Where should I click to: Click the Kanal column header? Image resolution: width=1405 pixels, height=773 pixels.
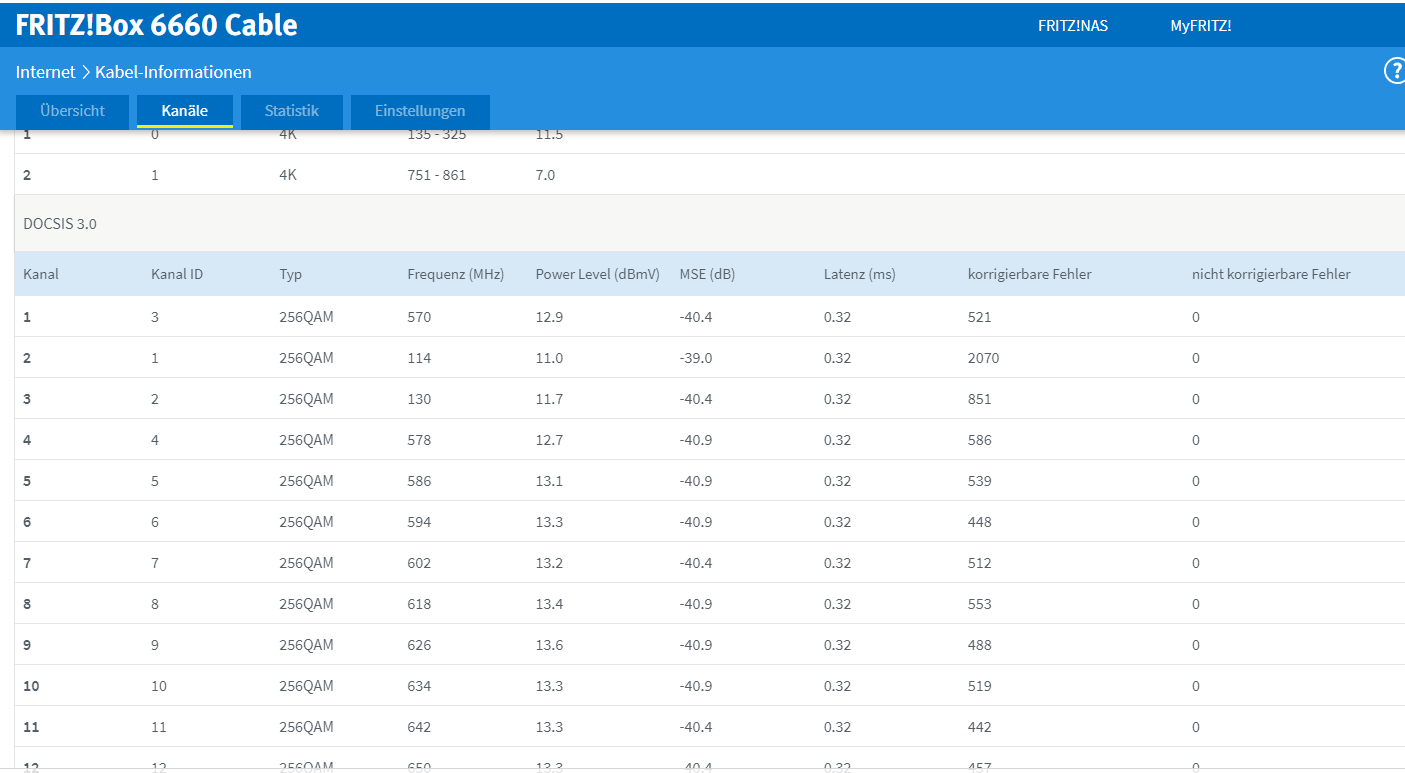click(x=41, y=274)
